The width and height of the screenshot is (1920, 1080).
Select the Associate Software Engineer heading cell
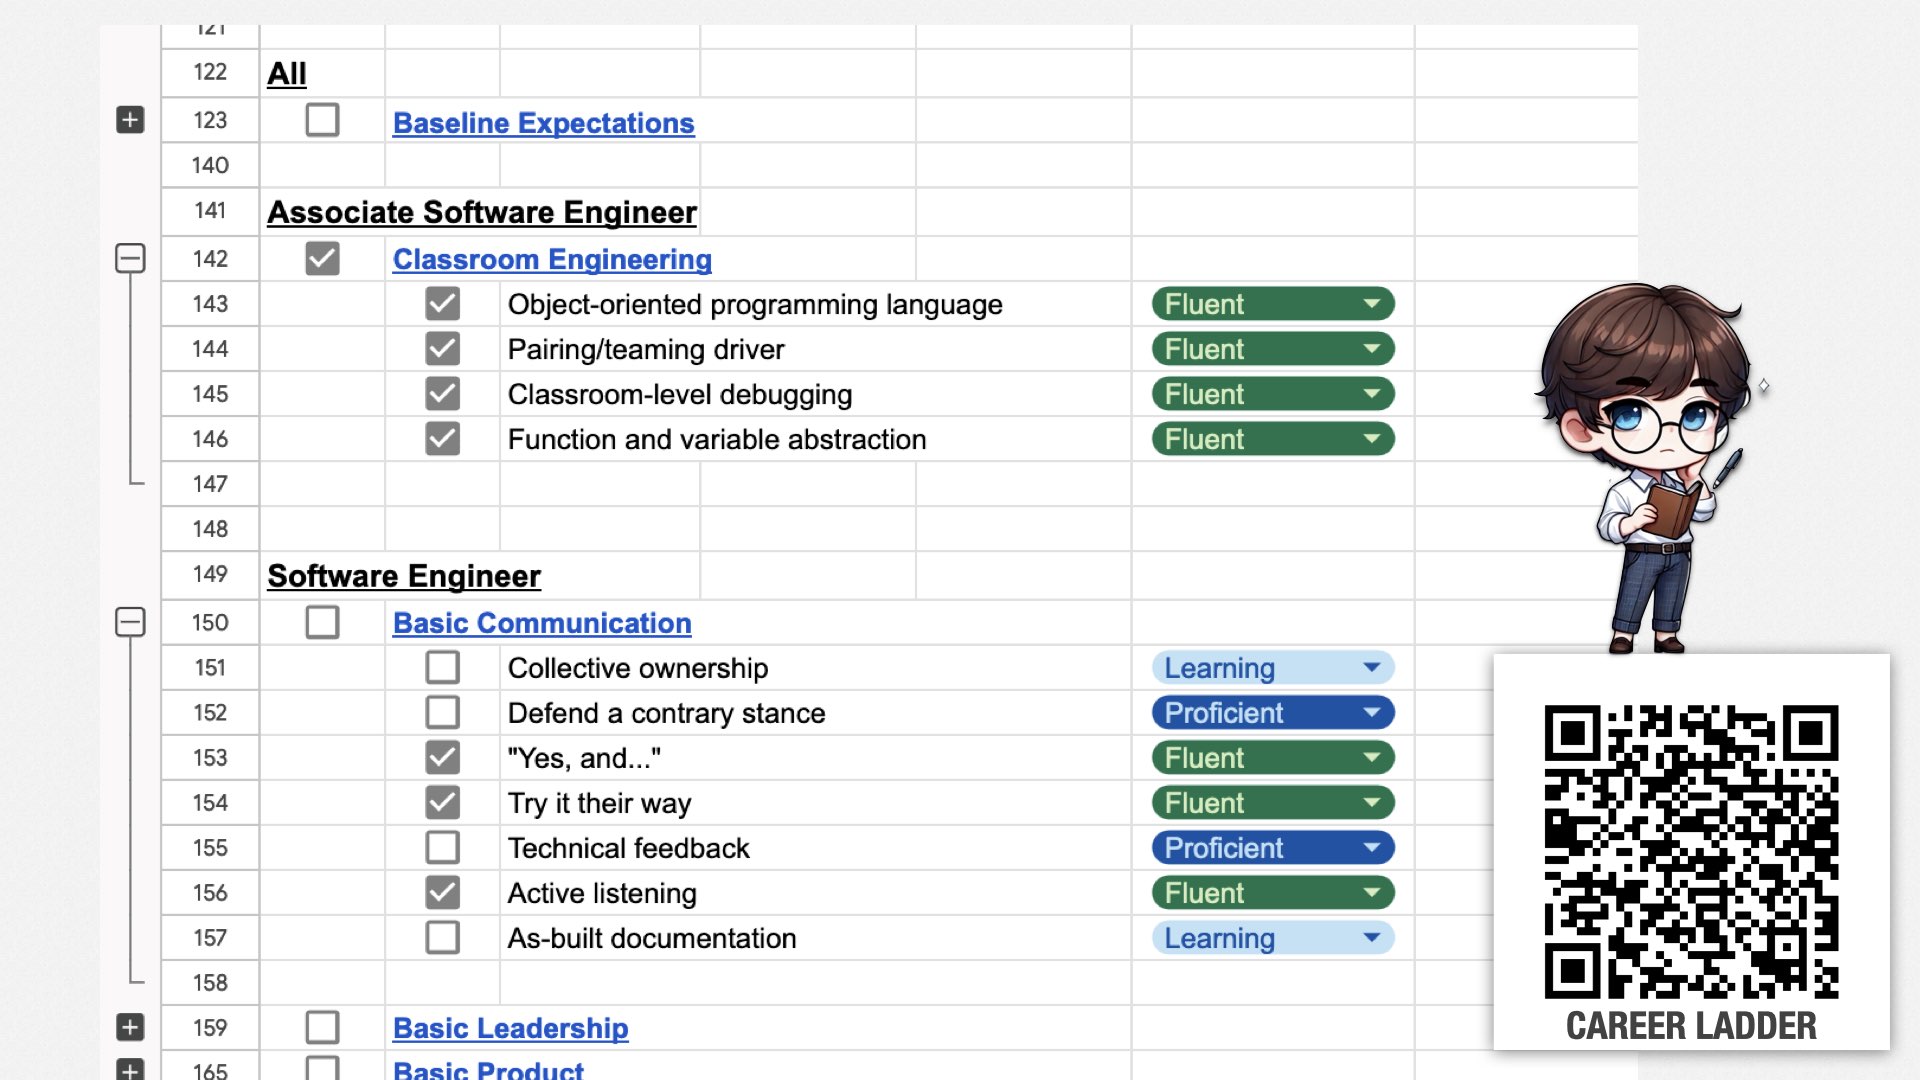482,212
